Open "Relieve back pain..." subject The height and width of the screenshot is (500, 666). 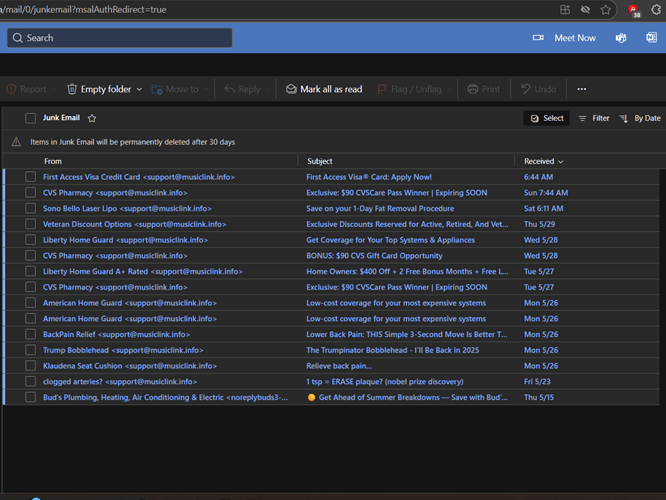(339, 365)
